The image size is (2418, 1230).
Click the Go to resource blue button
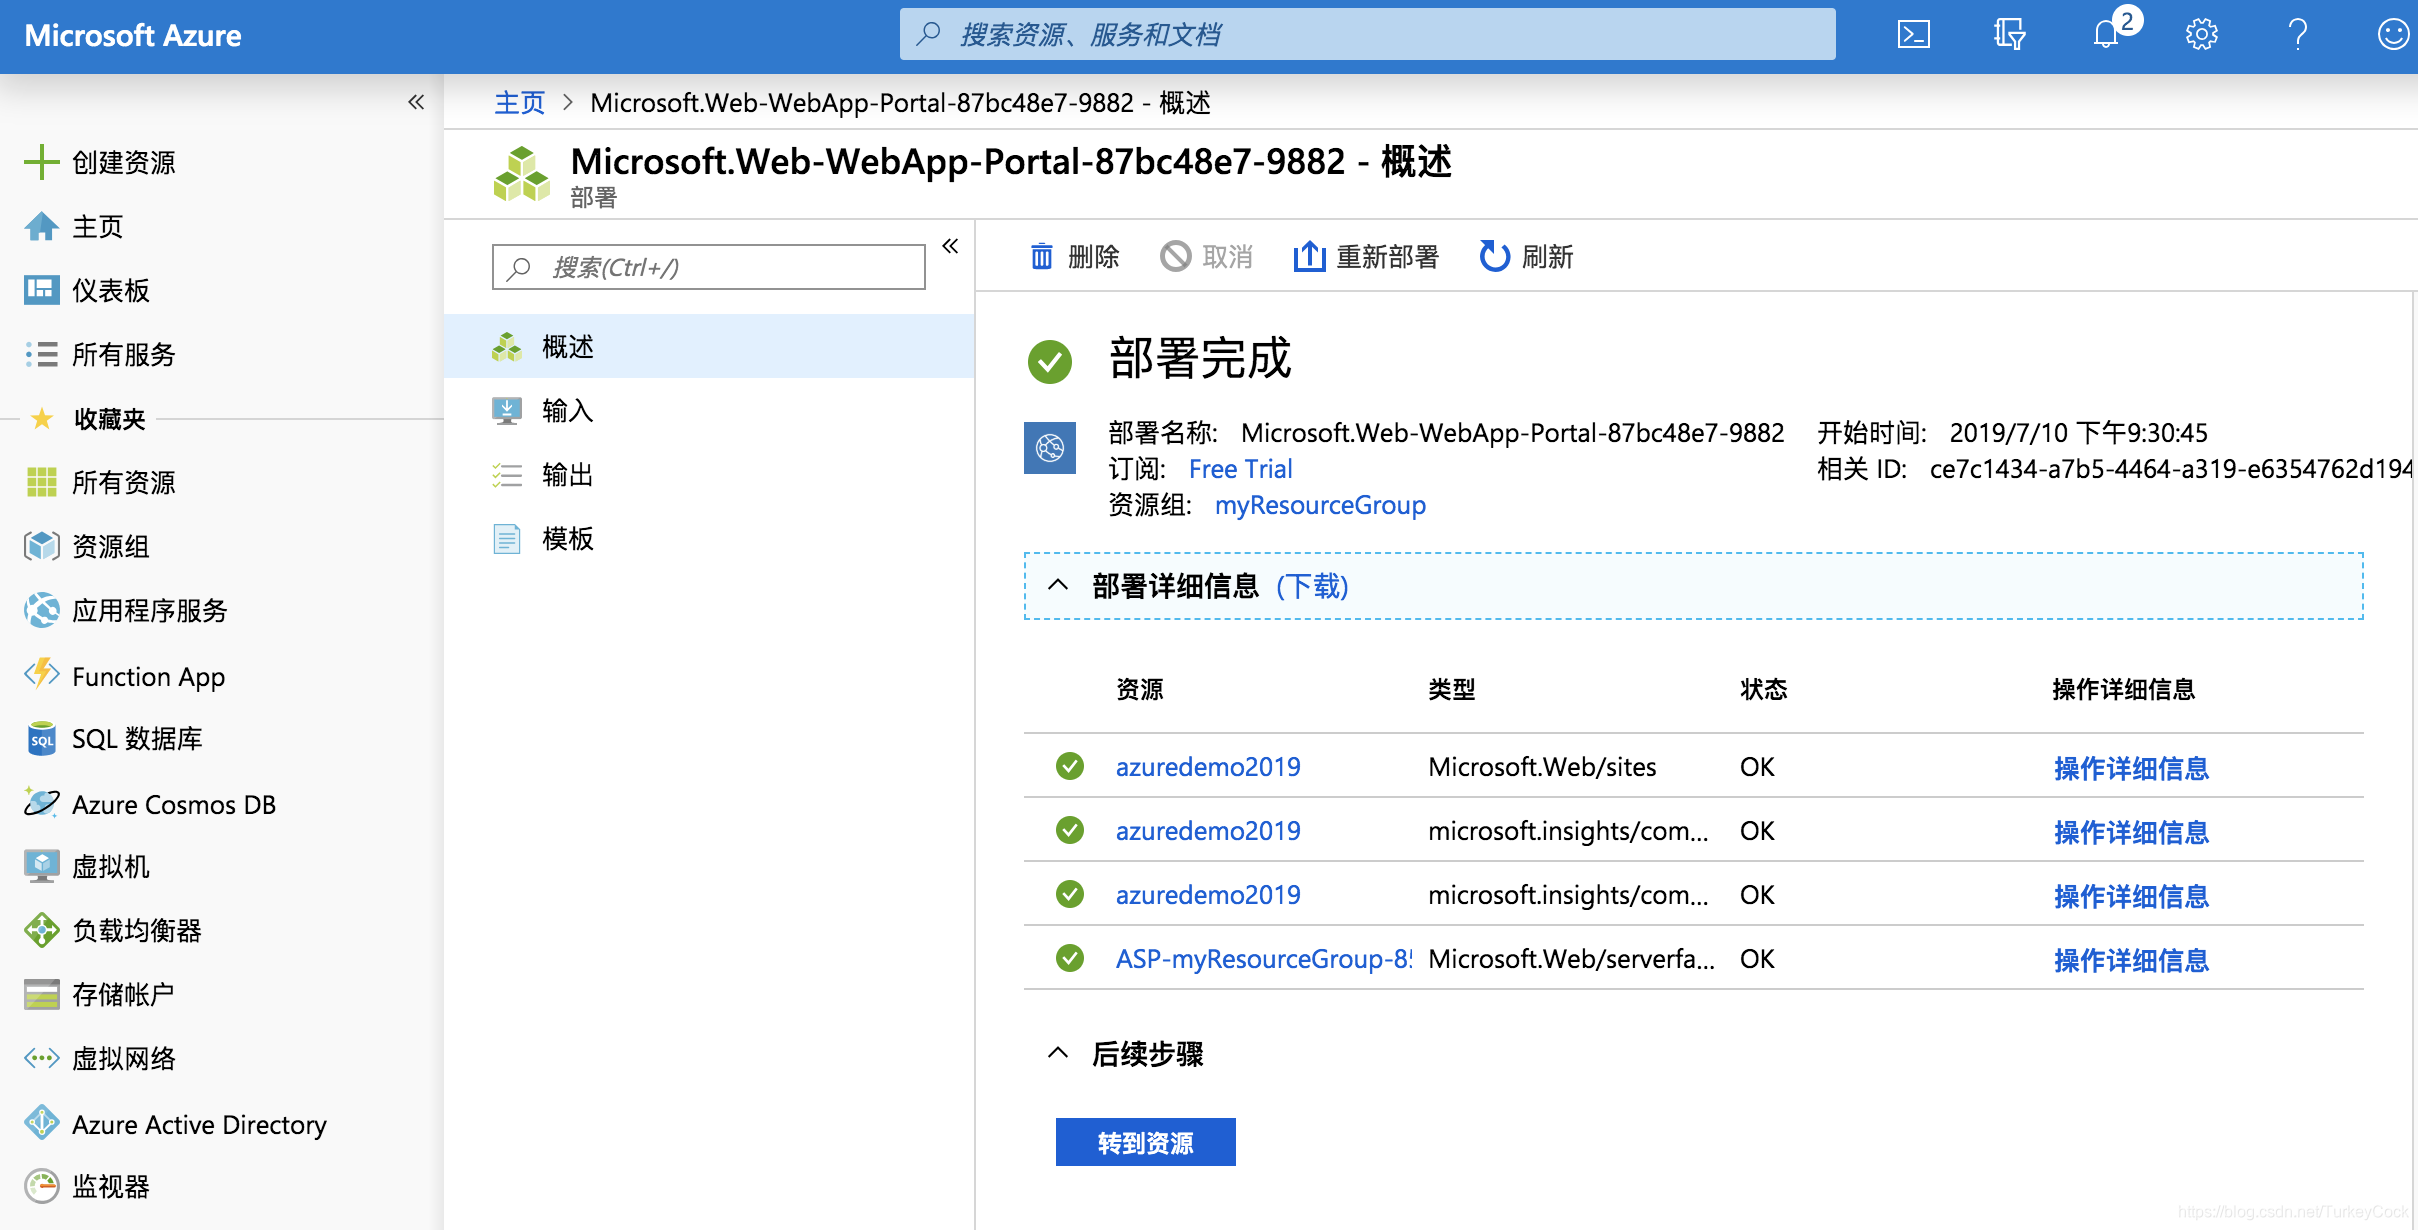click(x=1146, y=1142)
